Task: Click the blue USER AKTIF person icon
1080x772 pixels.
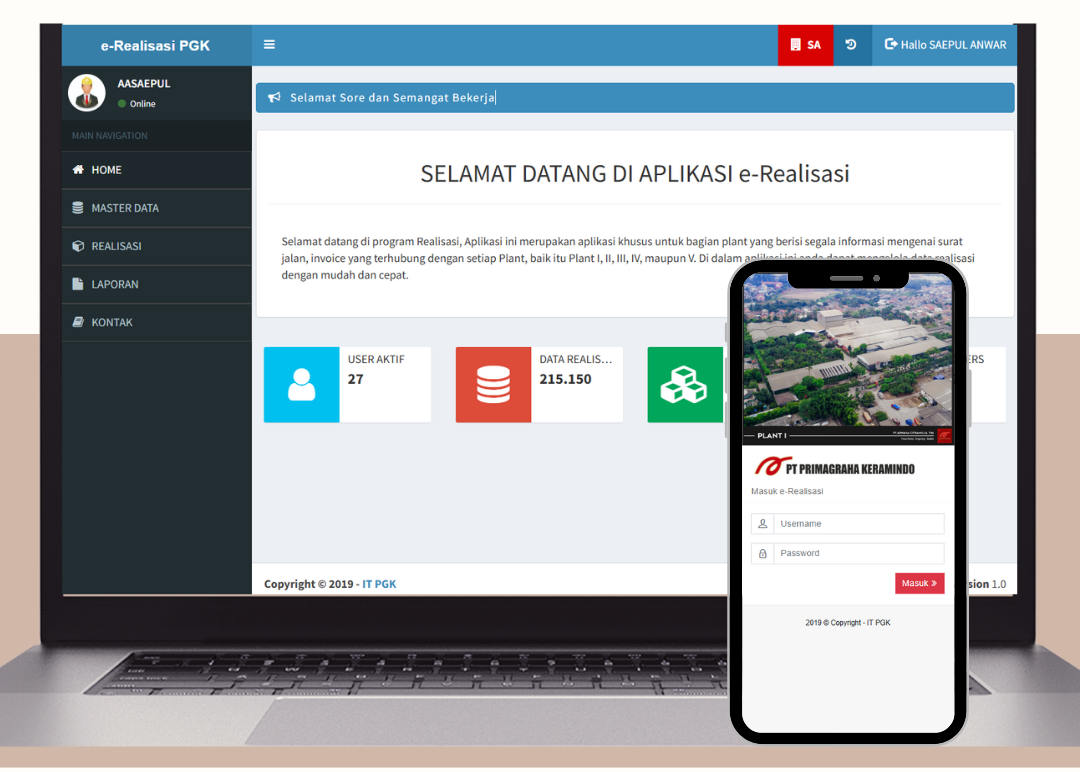Action: click(x=301, y=384)
